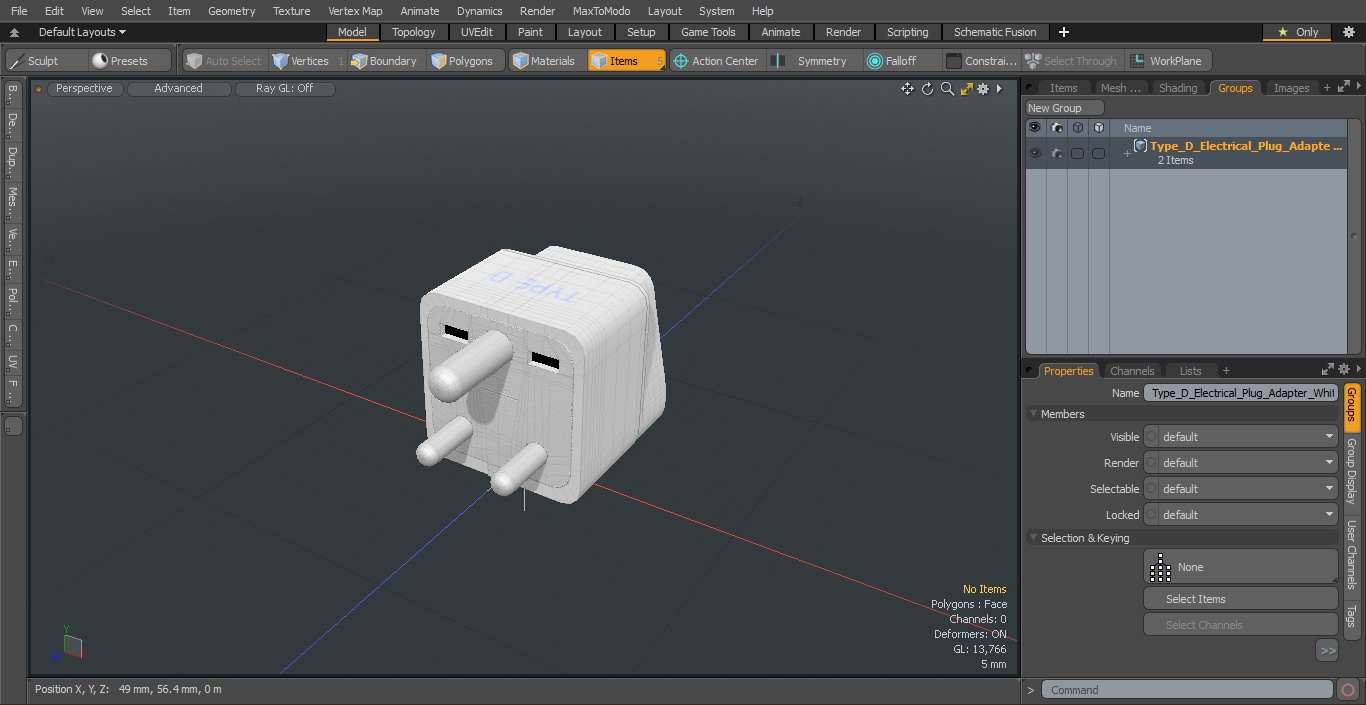This screenshot has height=705, width=1366.
Task: Click the XYZ axis gizmo in viewport
Action: (70, 643)
